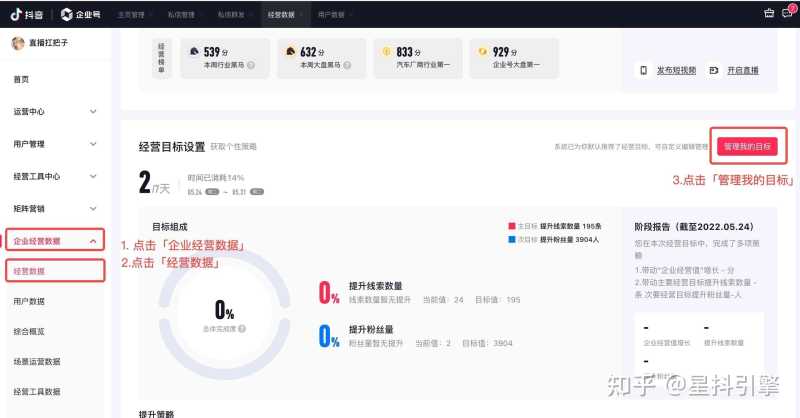Image resolution: width=800 pixels, height=418 pixels.
Task: Click the gold icon next to 929分
Action: [x=482, y=51]
